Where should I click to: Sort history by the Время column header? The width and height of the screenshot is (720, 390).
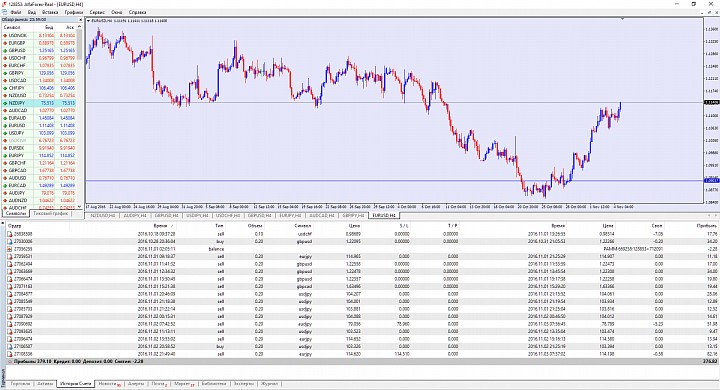(161, 226)
